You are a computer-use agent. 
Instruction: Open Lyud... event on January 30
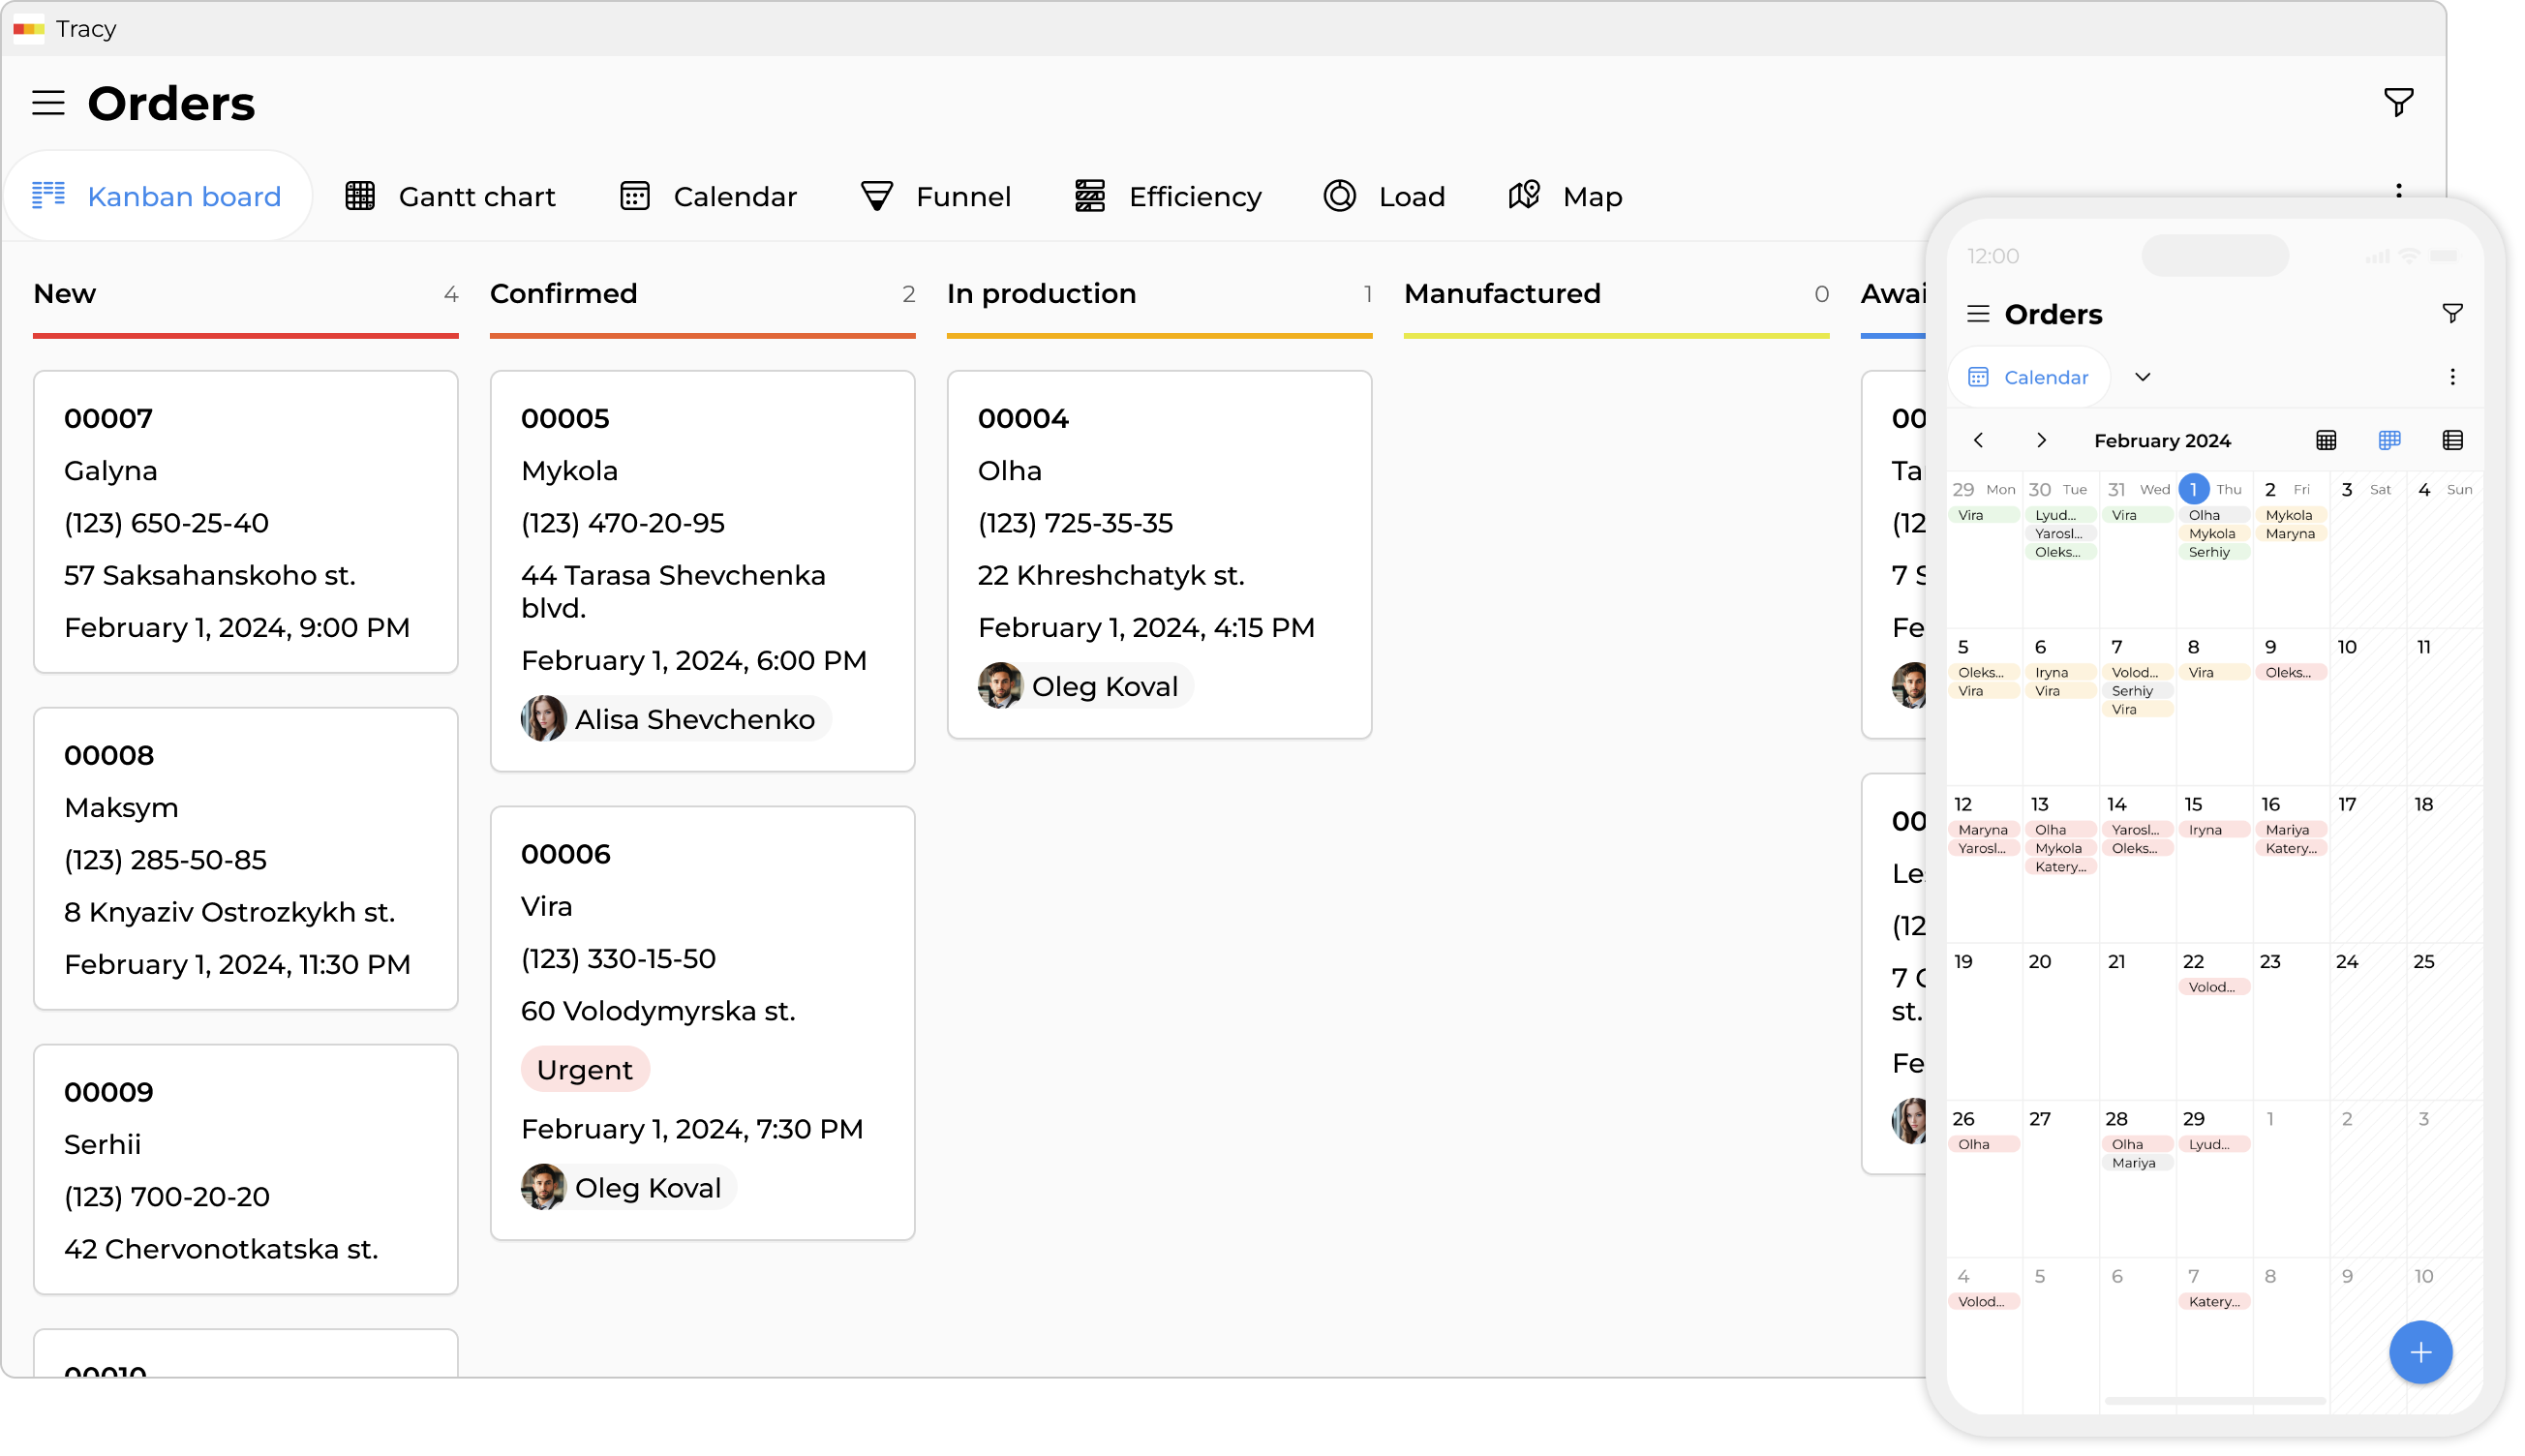[2059, 516]
